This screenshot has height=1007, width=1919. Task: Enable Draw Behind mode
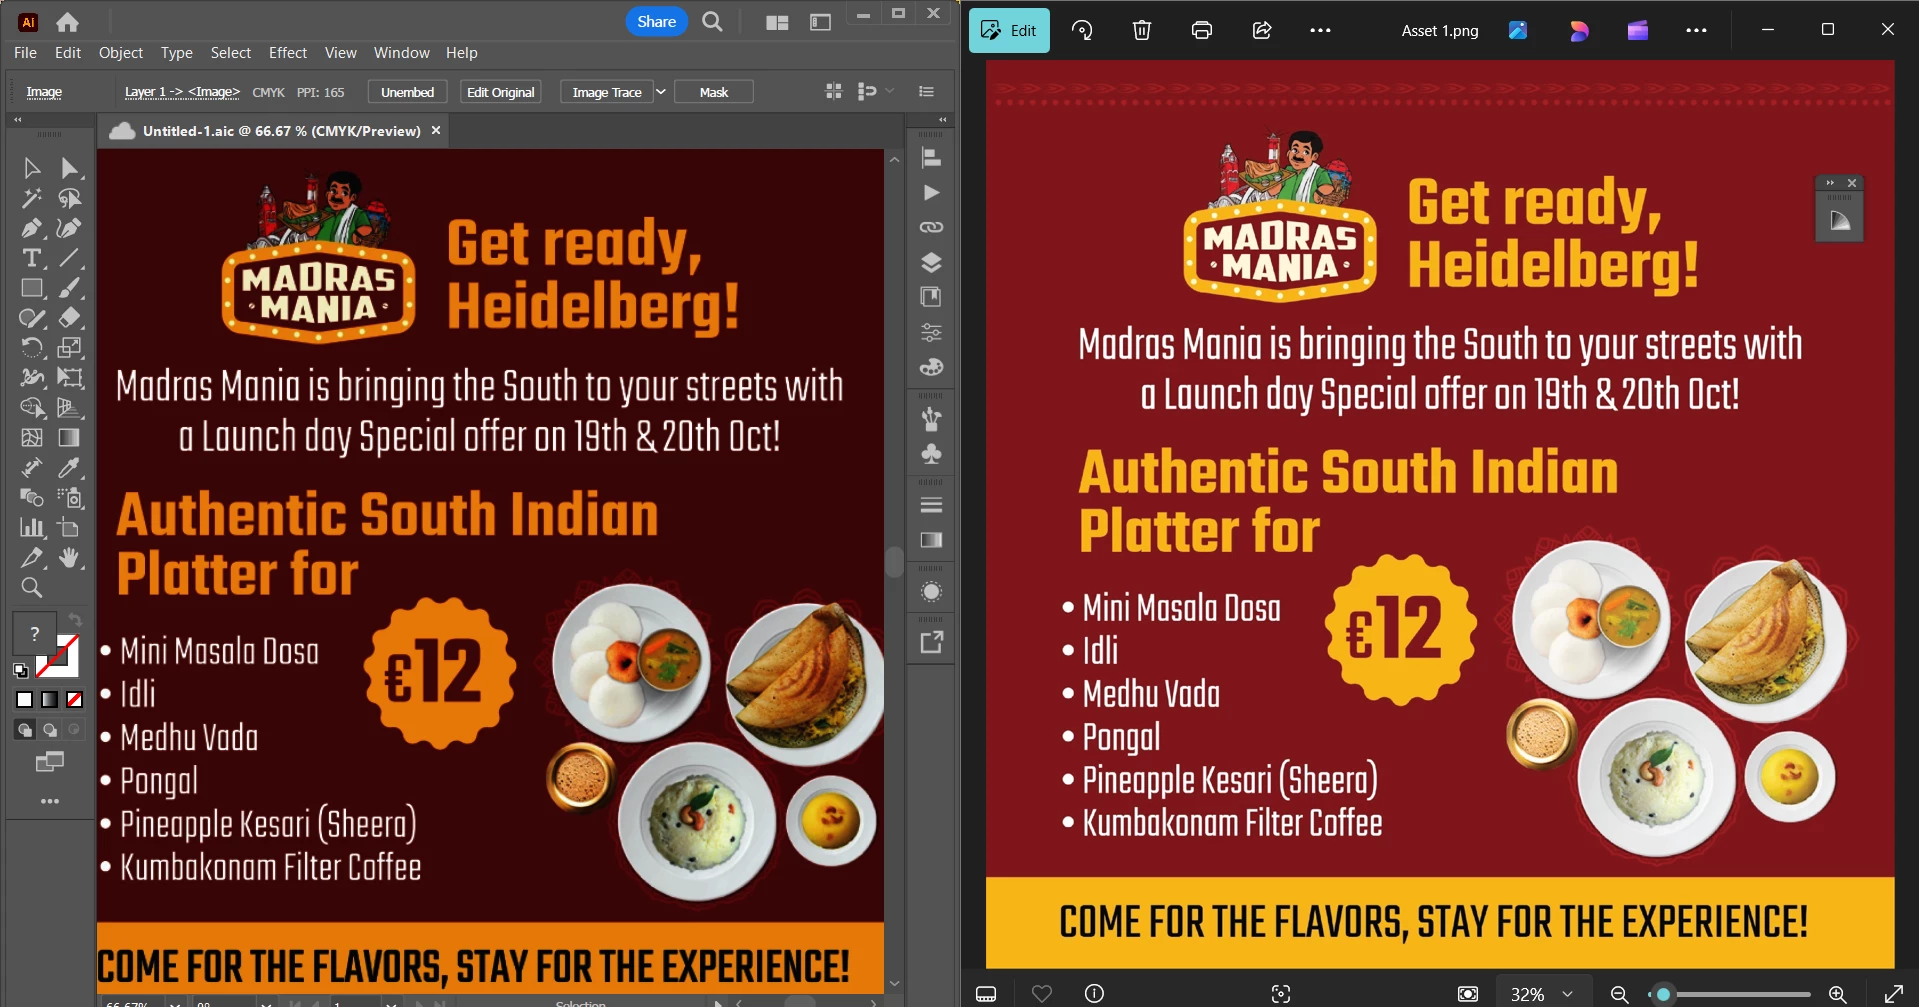pyautogui.click(x=50, y=730)
